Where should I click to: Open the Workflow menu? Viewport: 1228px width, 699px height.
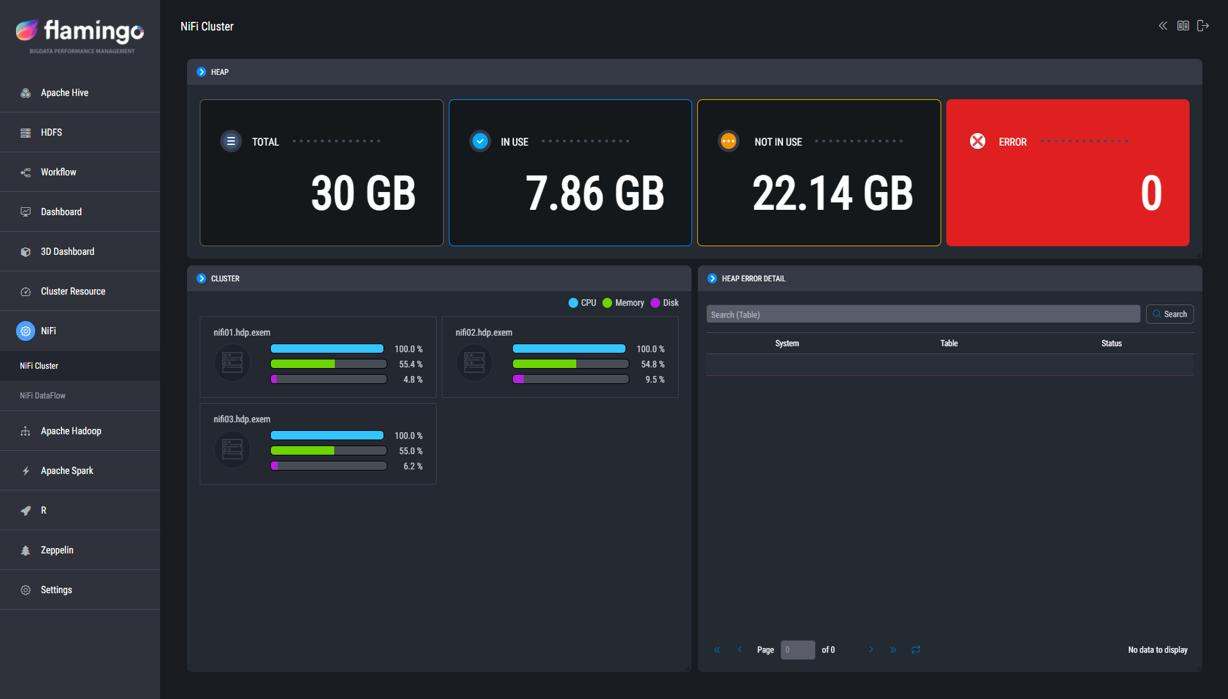point(80,172)
